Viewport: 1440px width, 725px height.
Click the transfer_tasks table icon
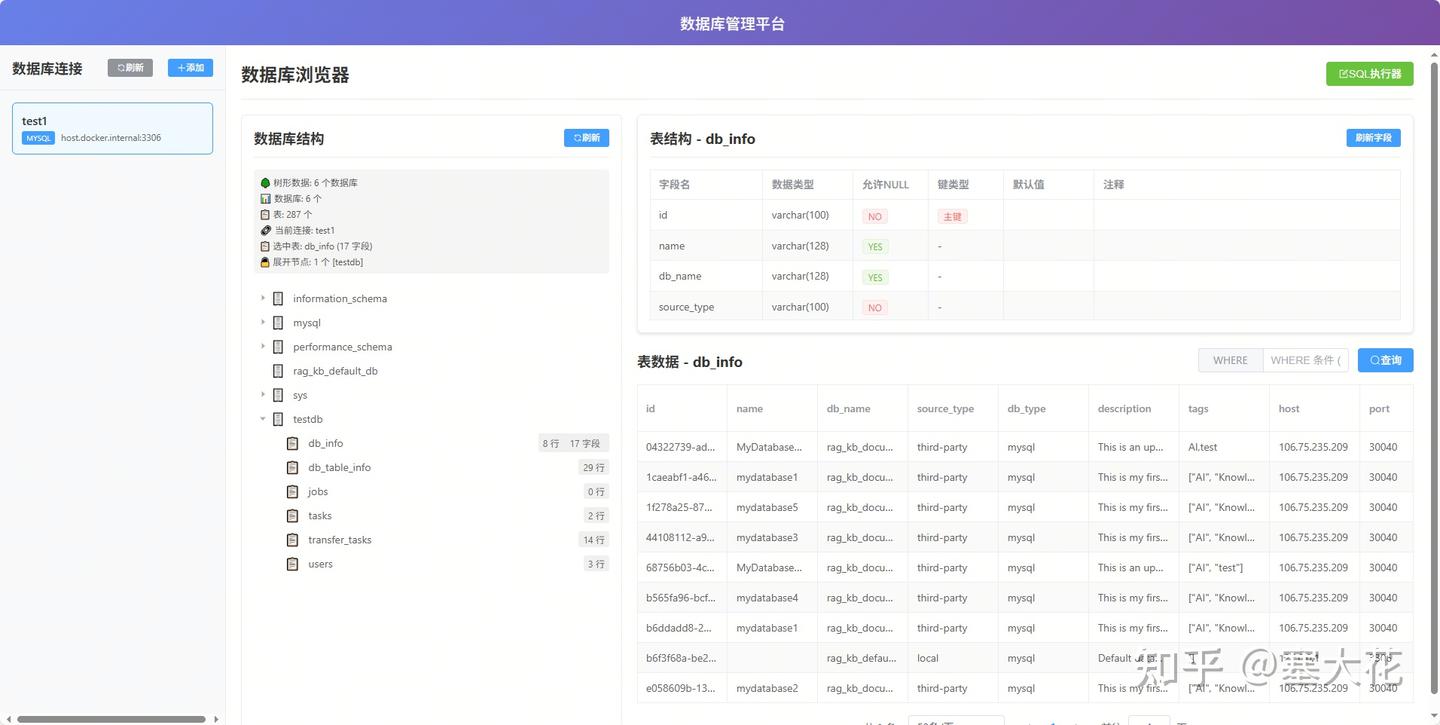point(292,539)
